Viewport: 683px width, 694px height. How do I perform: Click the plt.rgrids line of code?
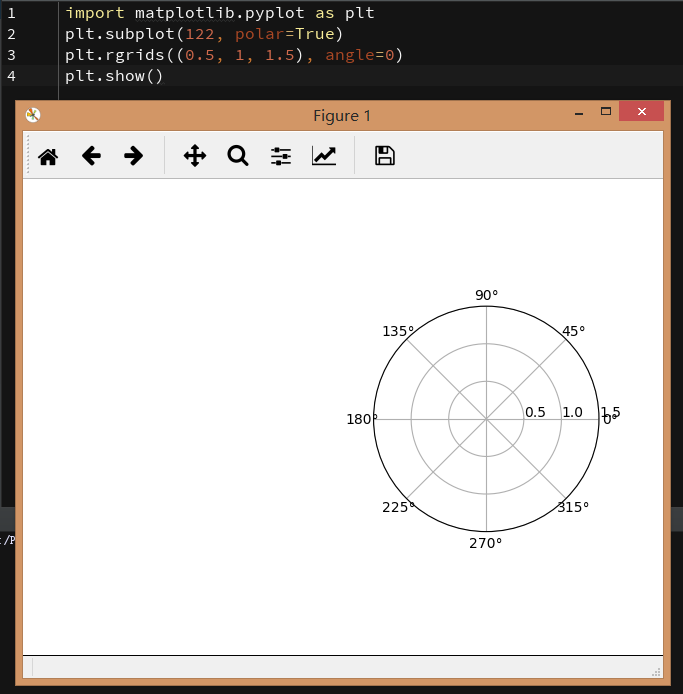click(234, 55)
